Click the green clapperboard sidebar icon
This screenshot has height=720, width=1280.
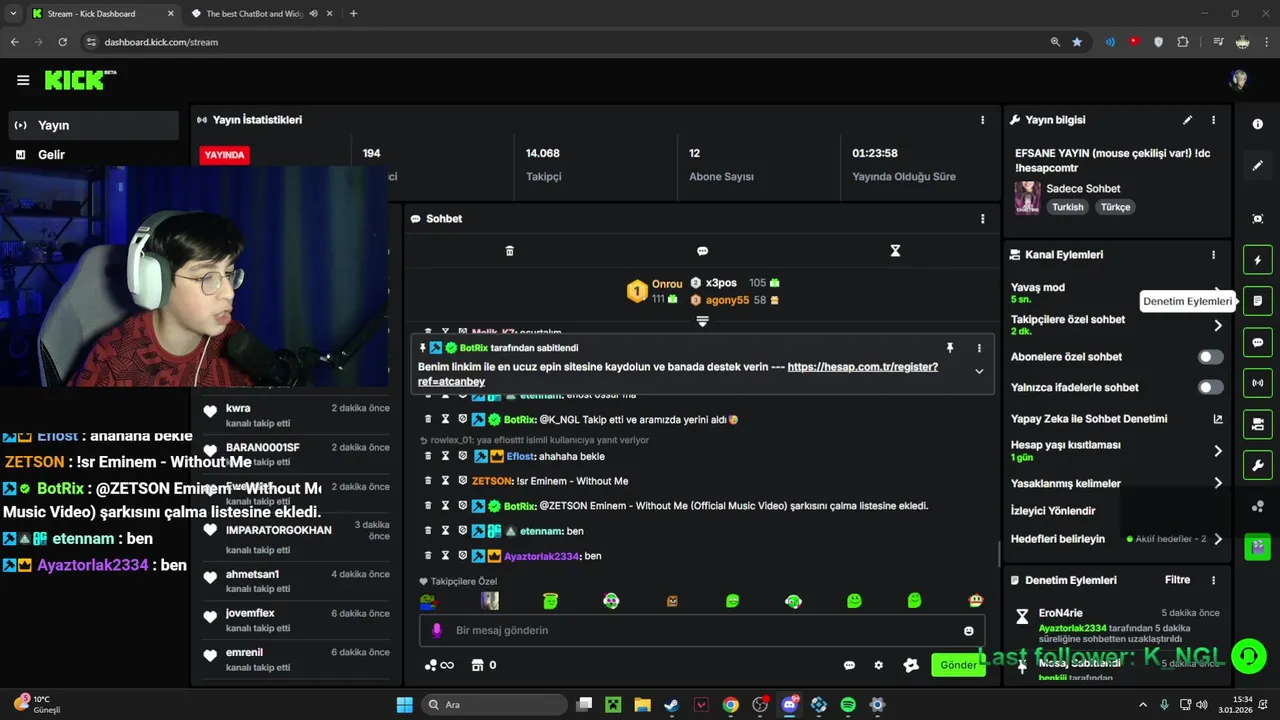[x=1257, y=547]
